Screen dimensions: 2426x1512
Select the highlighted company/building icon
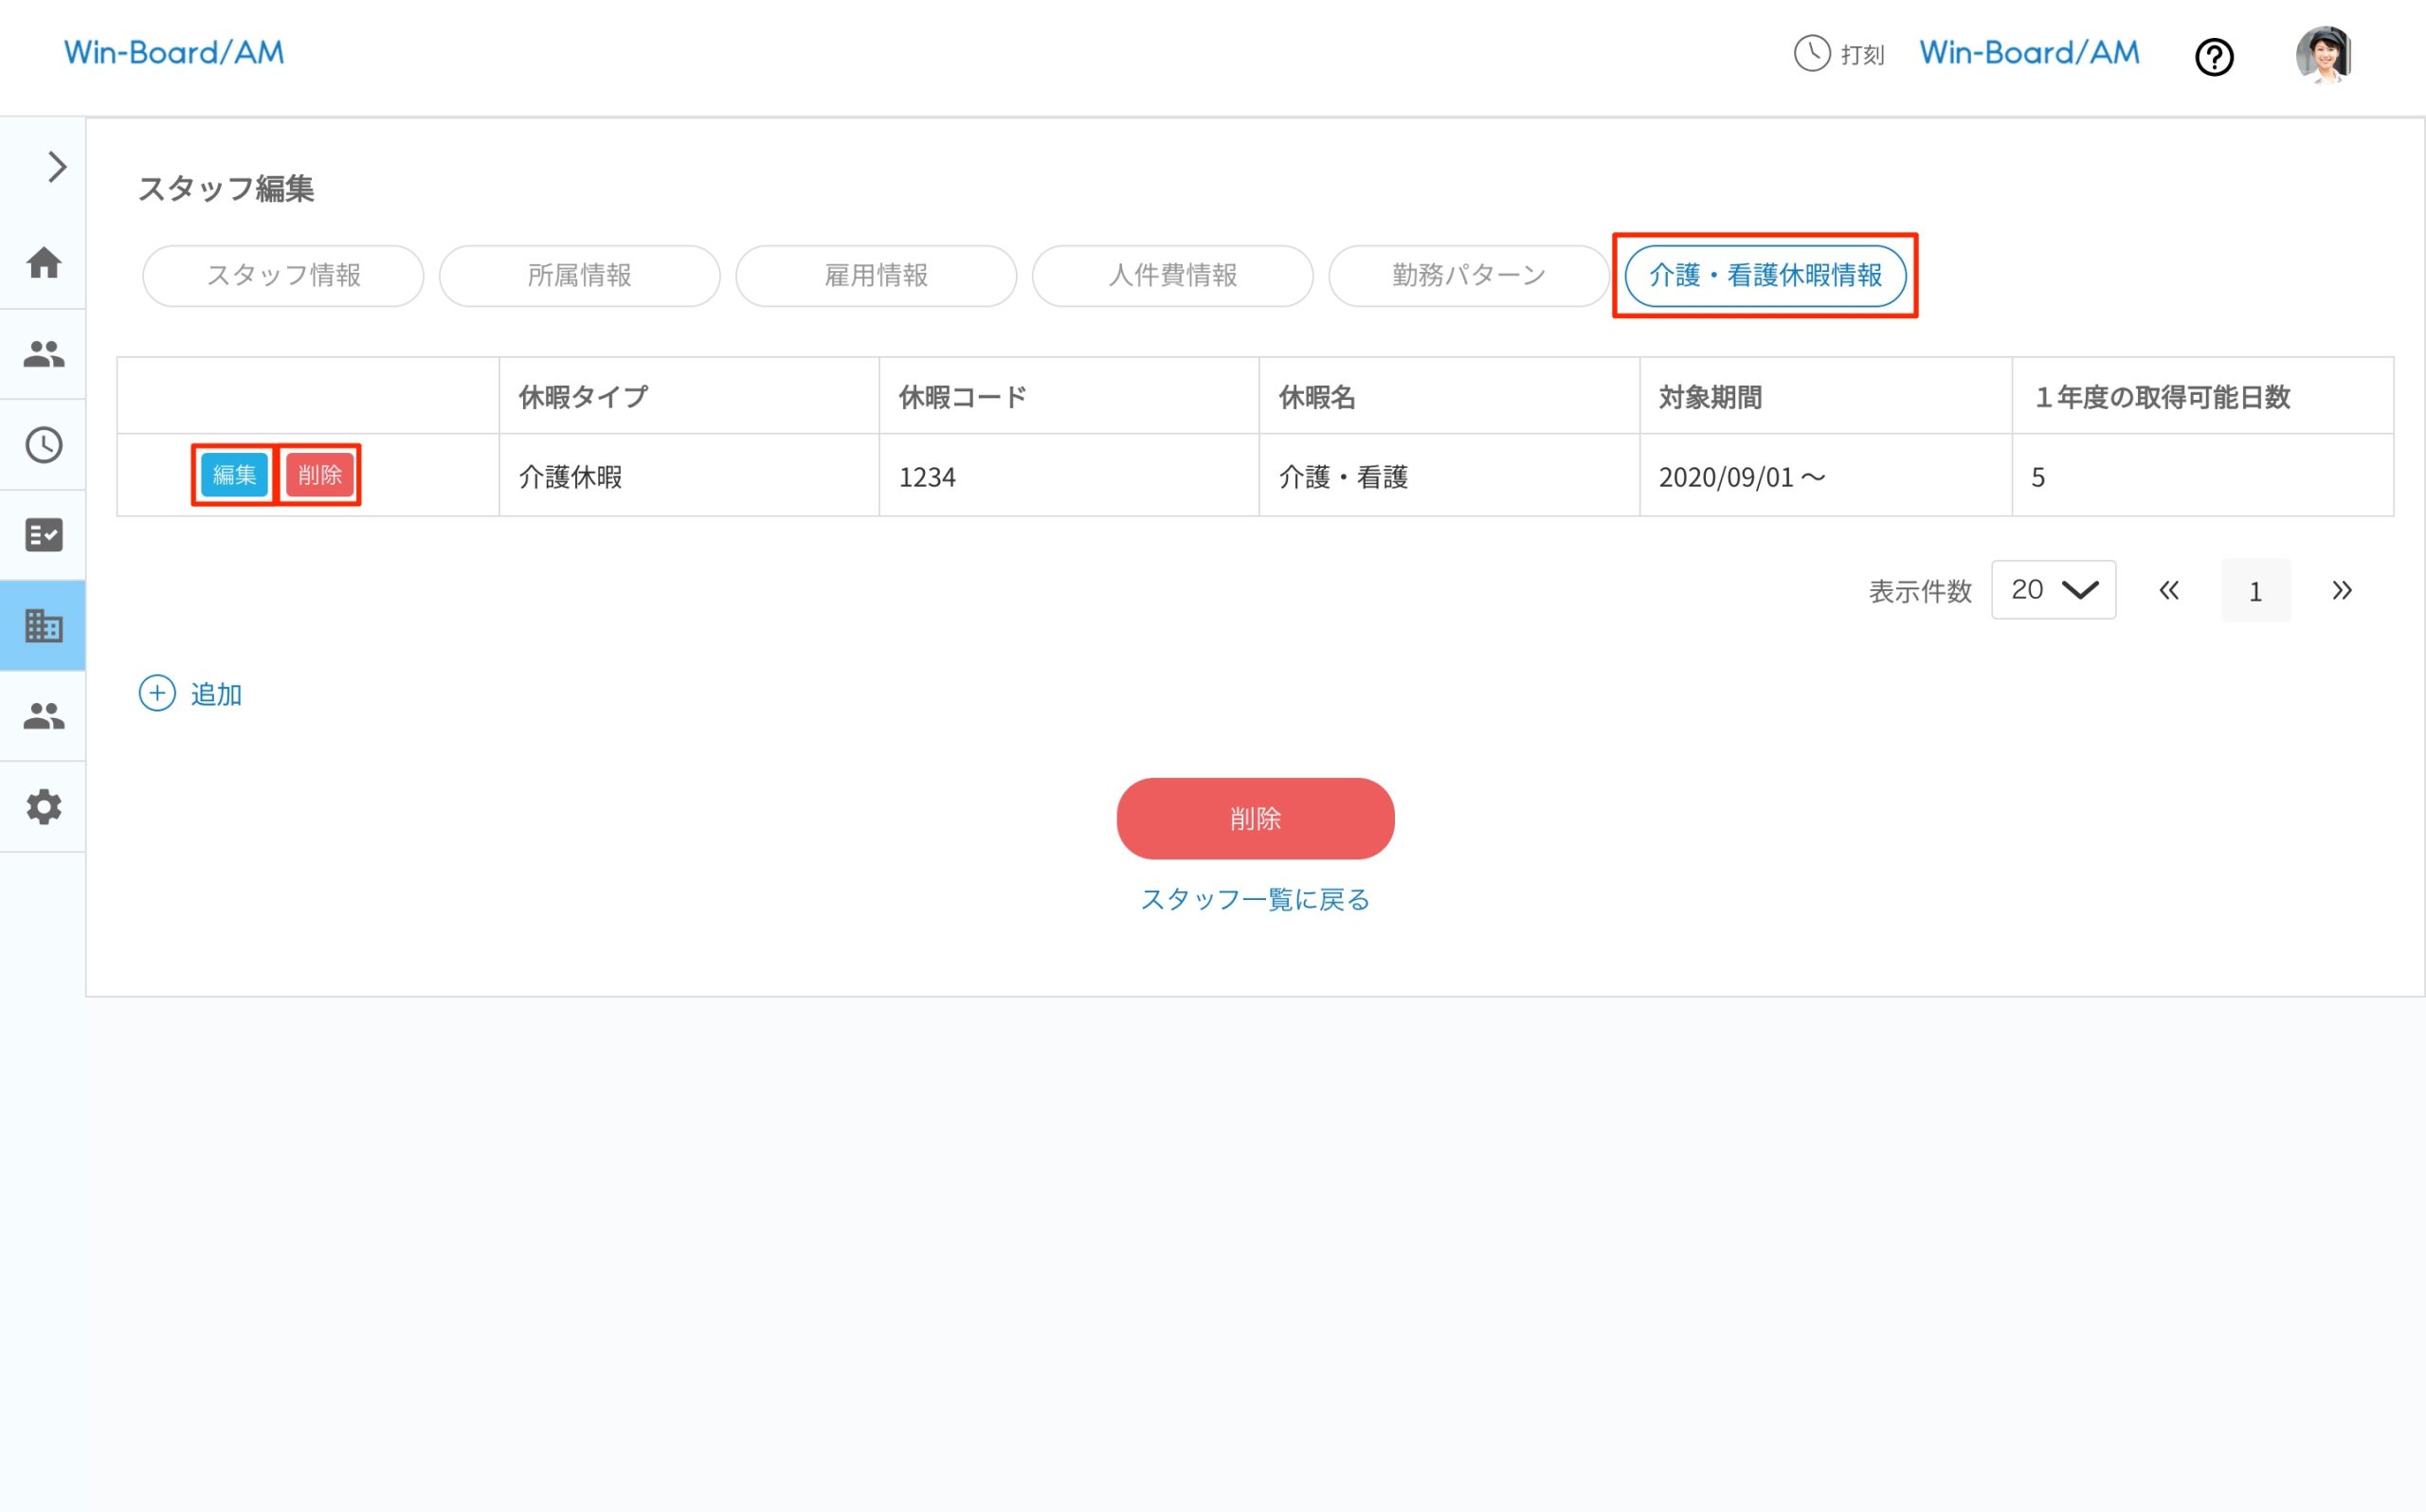pyautogui.click(x=43, y=625)
